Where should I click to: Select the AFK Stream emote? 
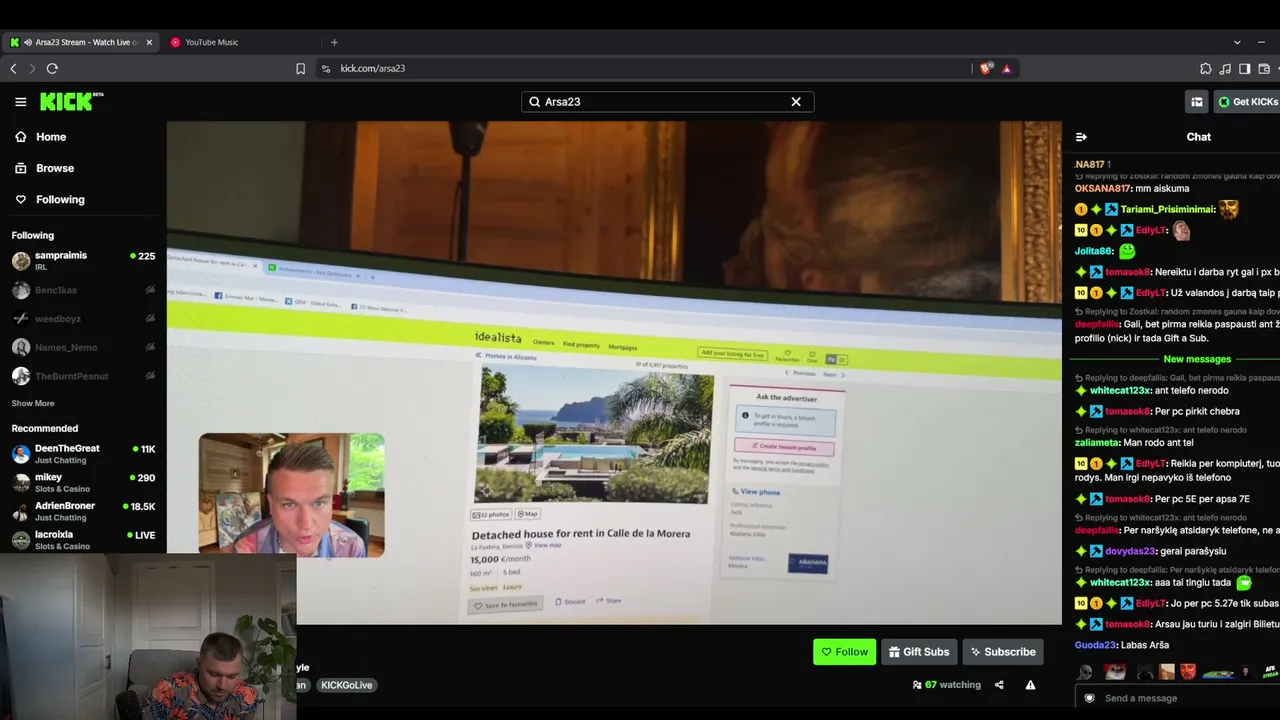pyautogui.click(x=1271, y=673)
